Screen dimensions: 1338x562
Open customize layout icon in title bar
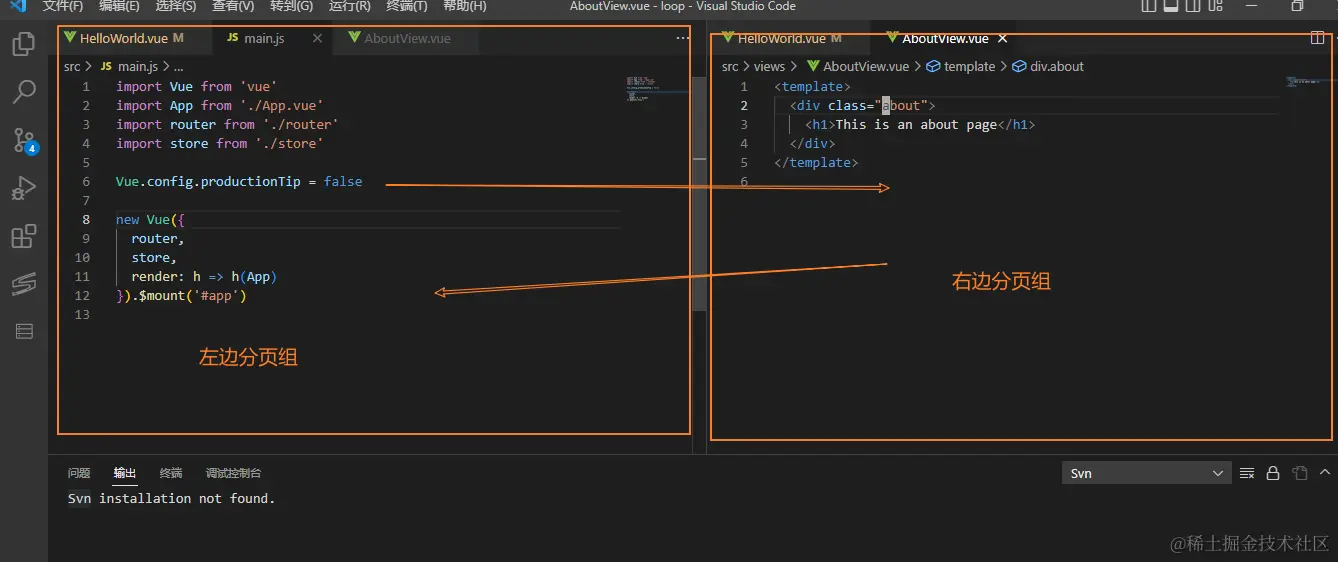(x=1218, y=6)
